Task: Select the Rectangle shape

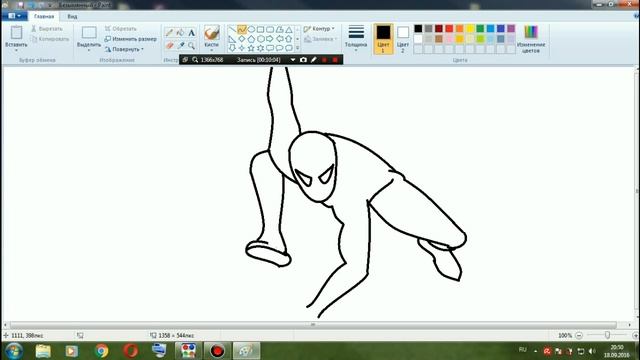Action: coord(260,30)
